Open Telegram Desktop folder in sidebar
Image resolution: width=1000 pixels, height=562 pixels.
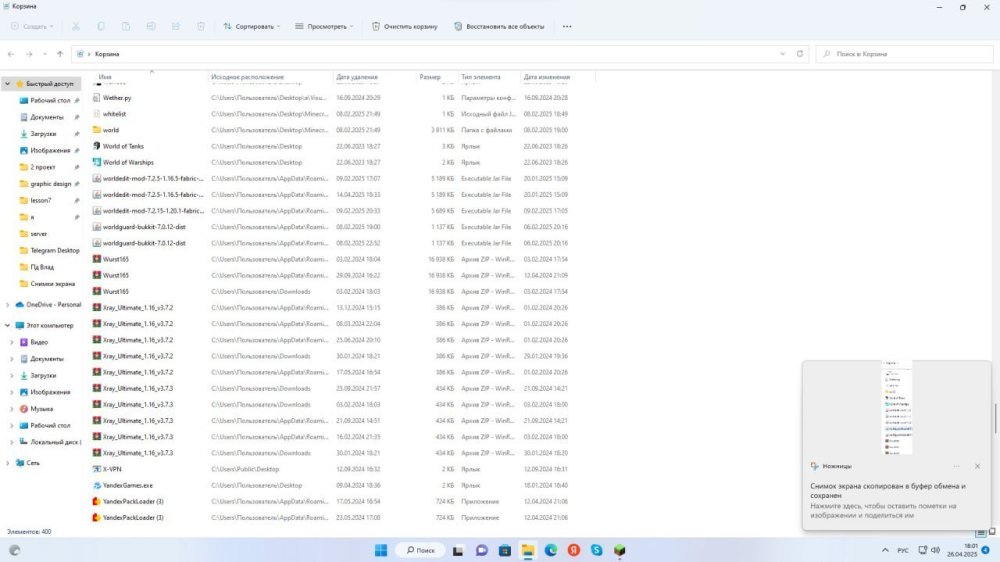click(55, 250)
